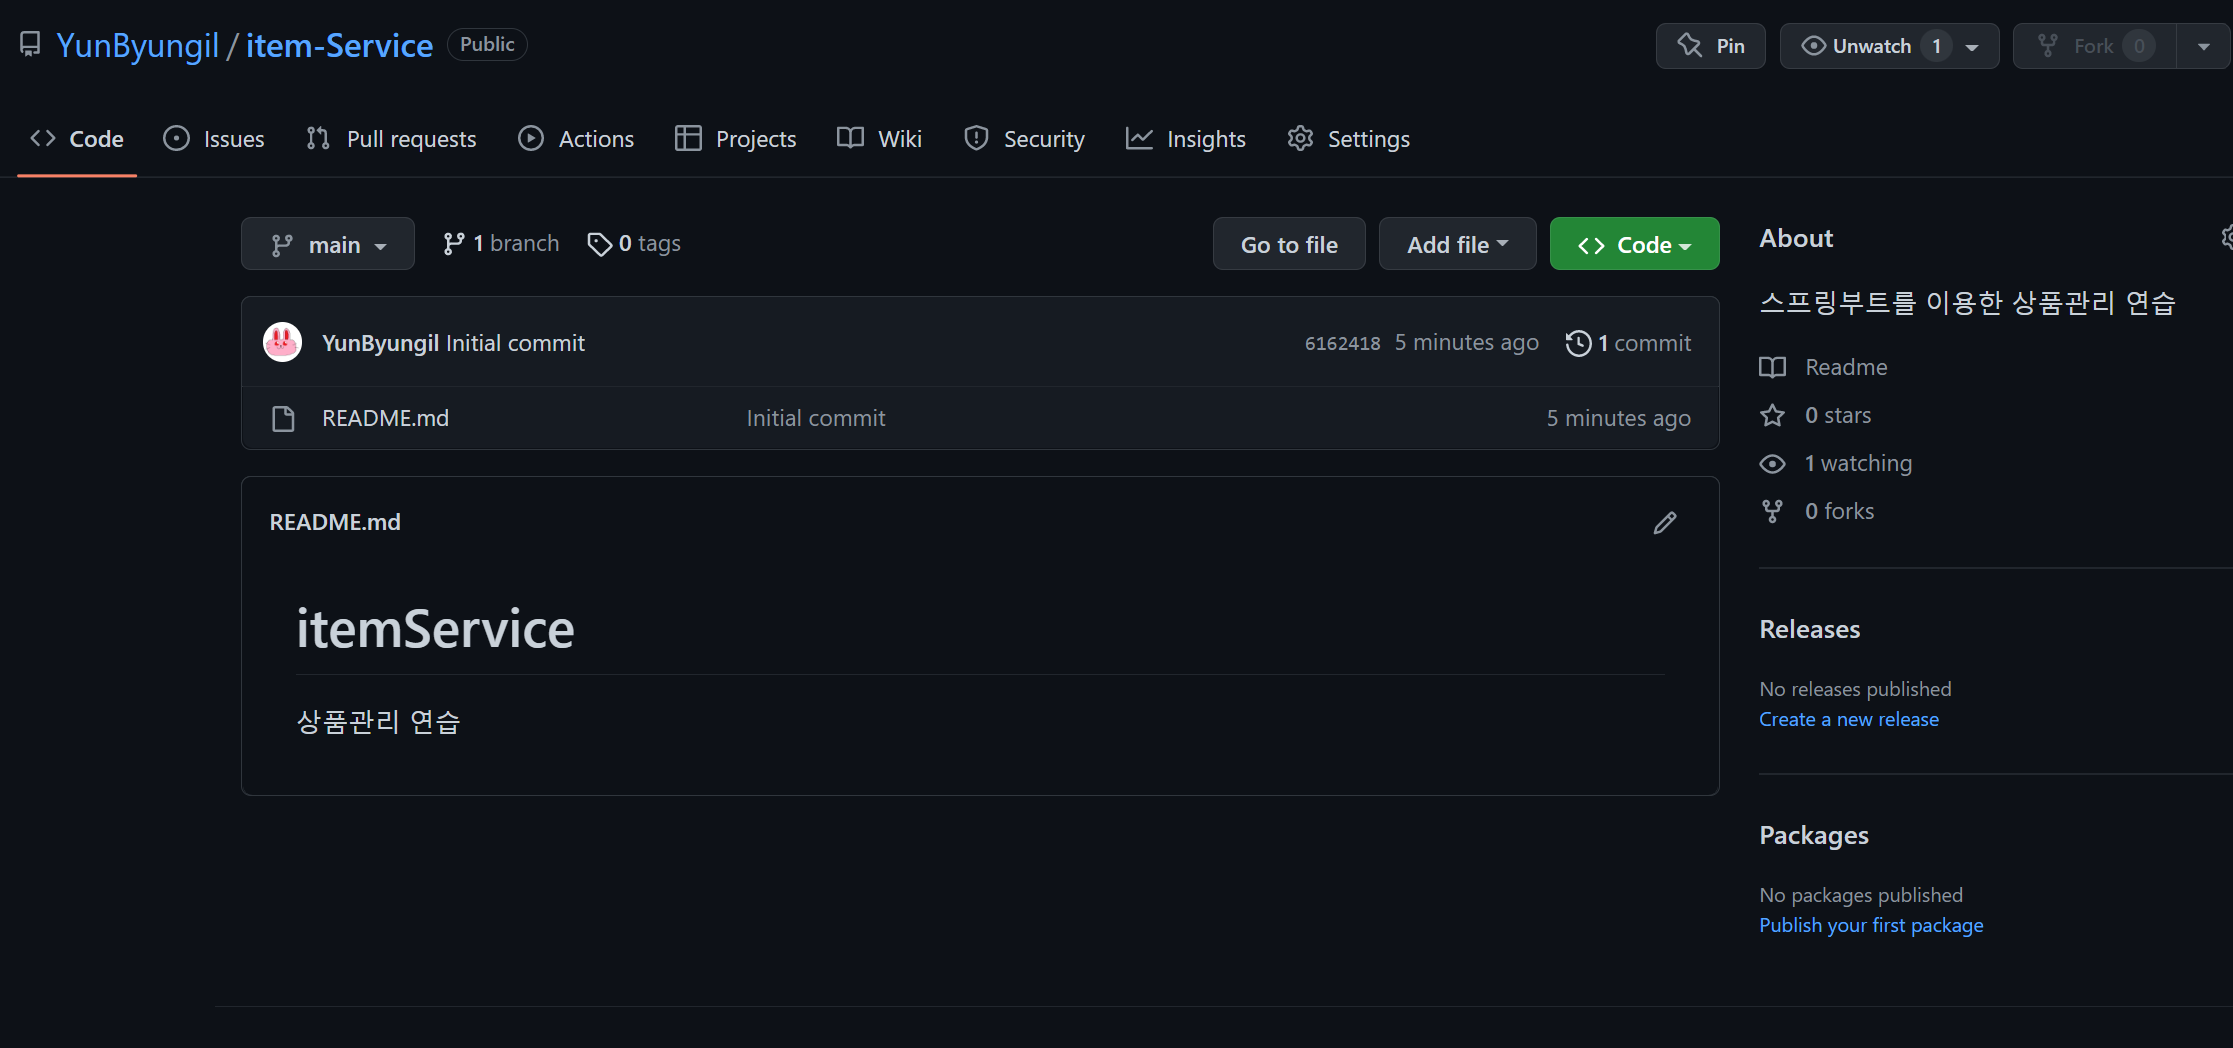
Task: View the 0 tags link
Action: coord(634,244)
